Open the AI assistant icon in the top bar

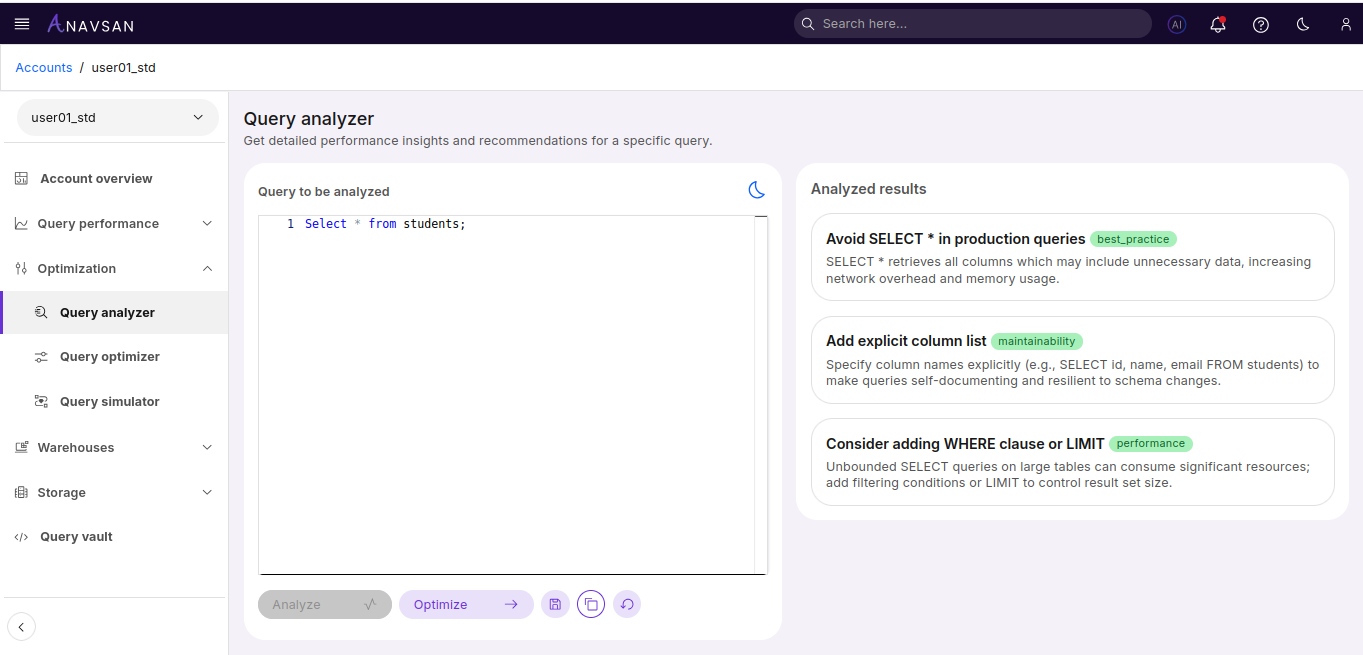pos(1176,24)
